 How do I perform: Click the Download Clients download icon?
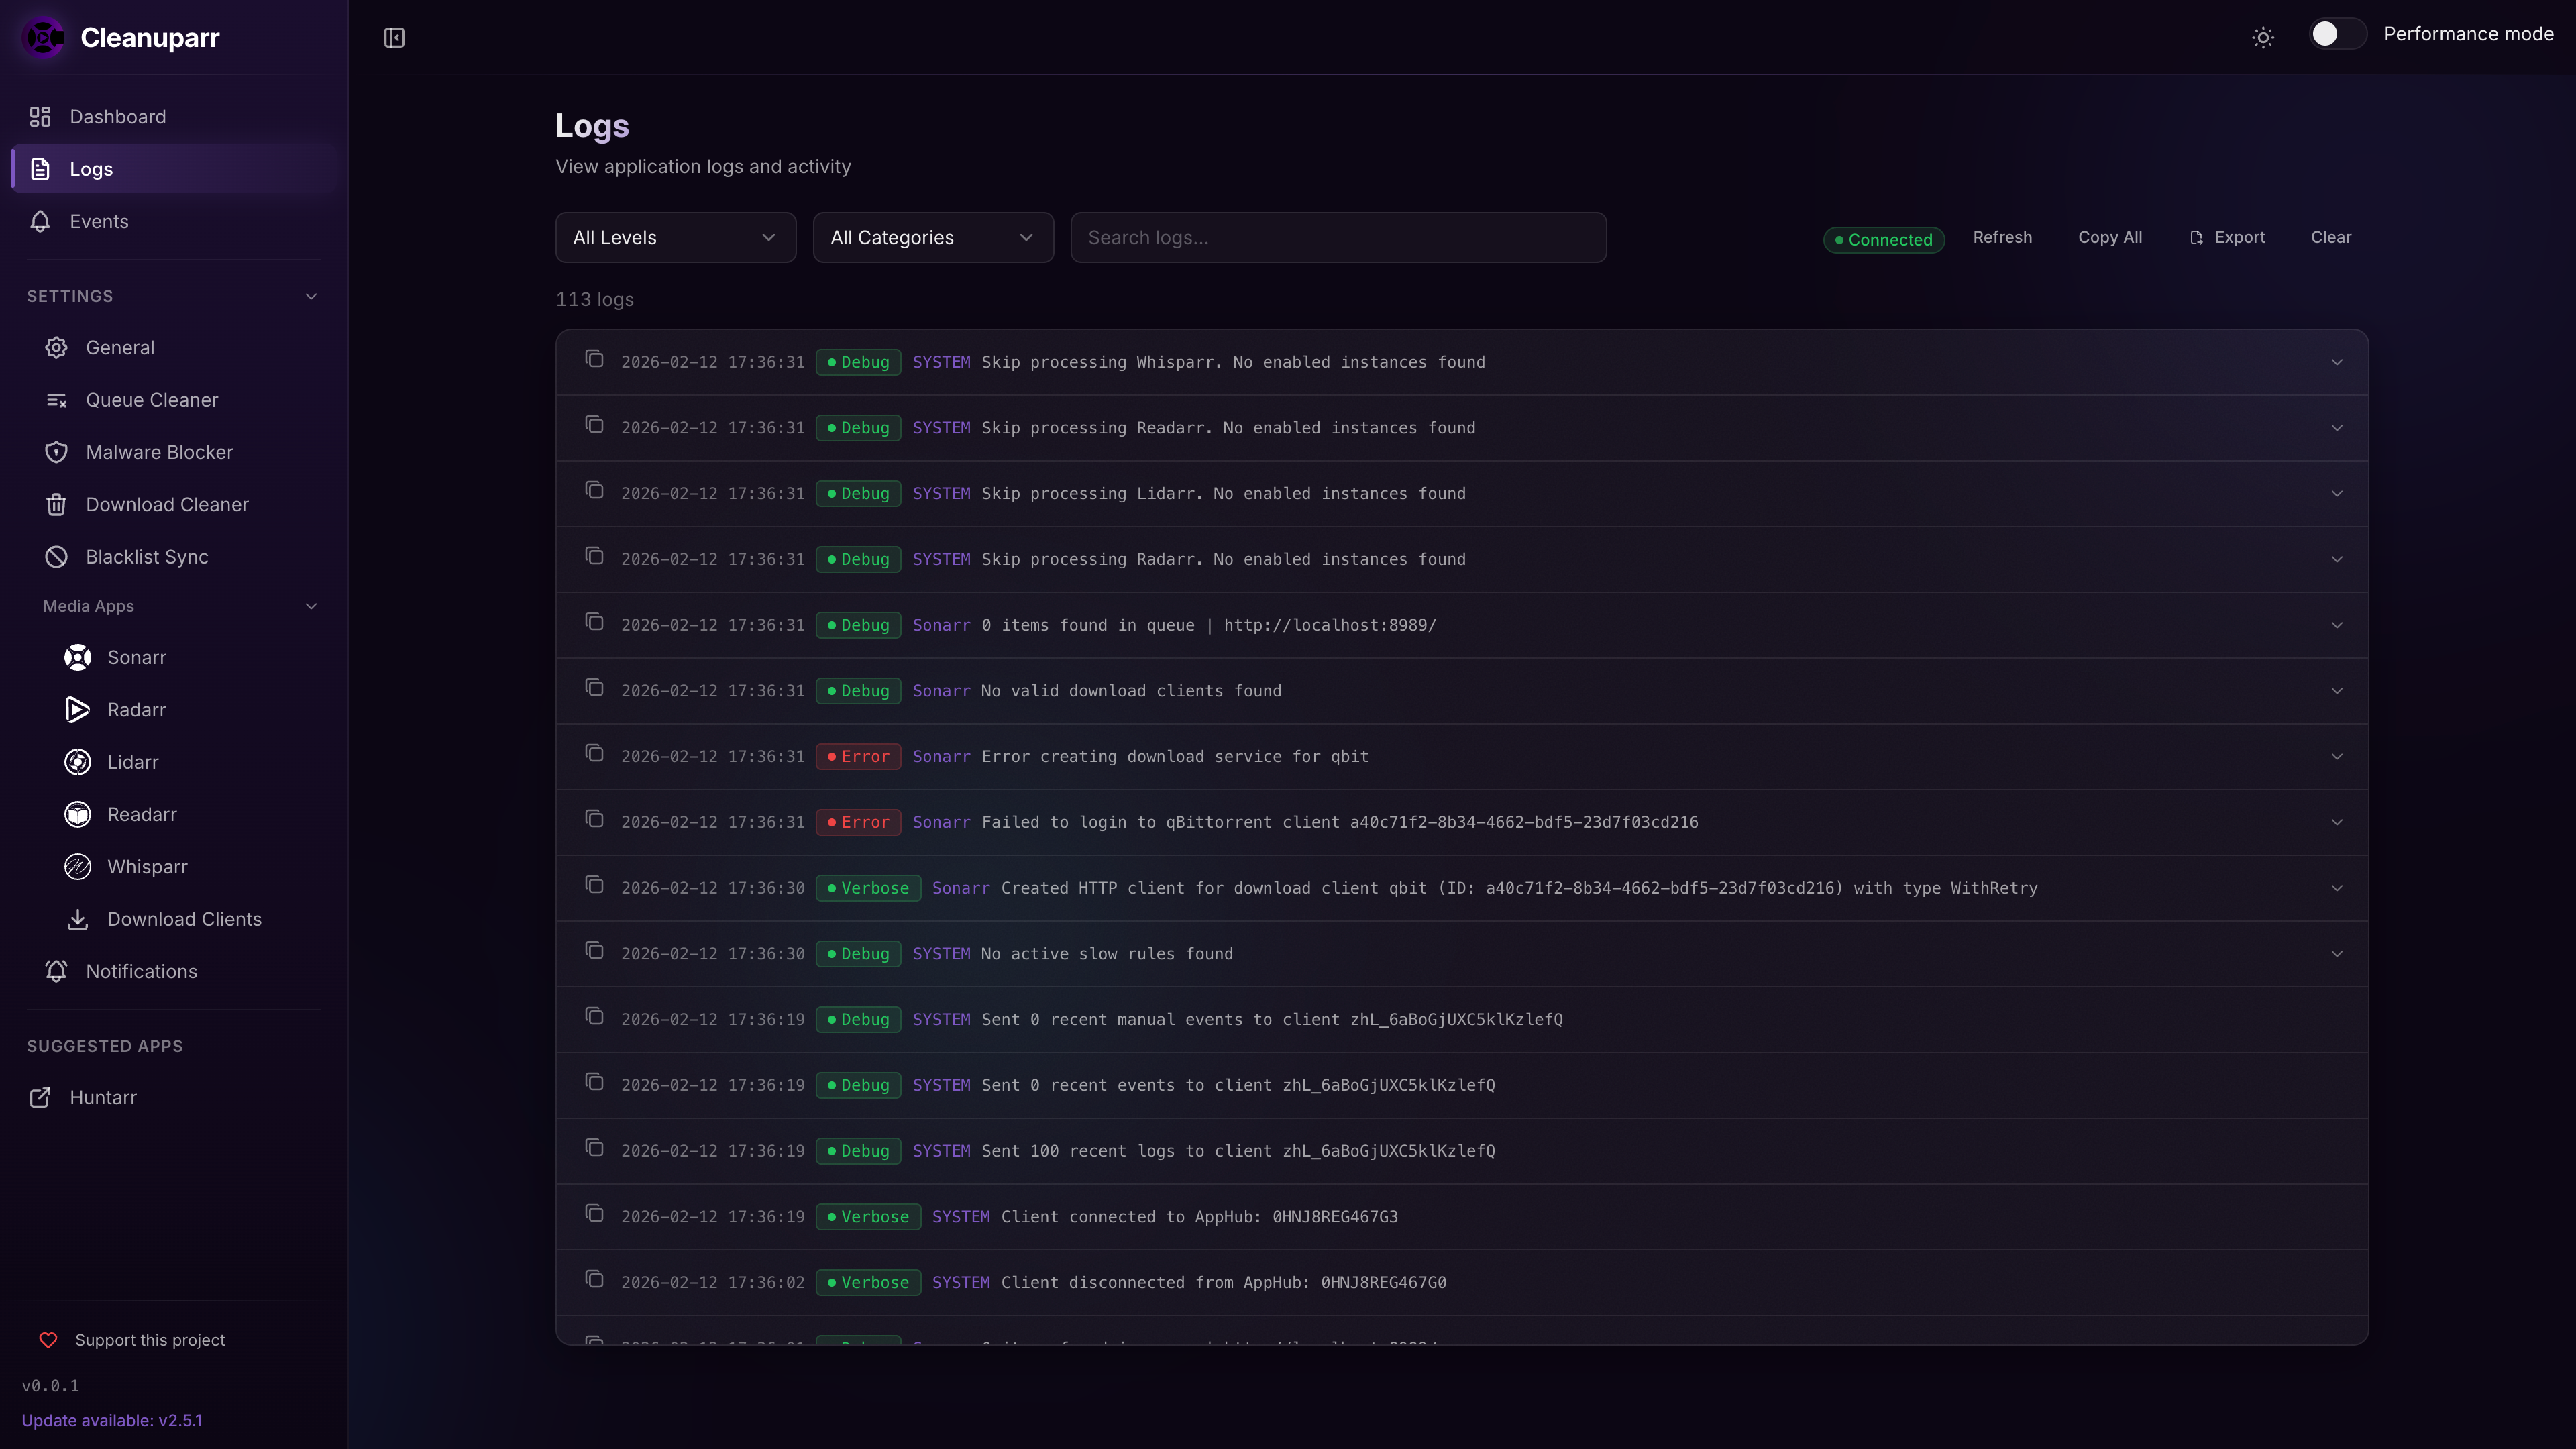click(78, 919)
